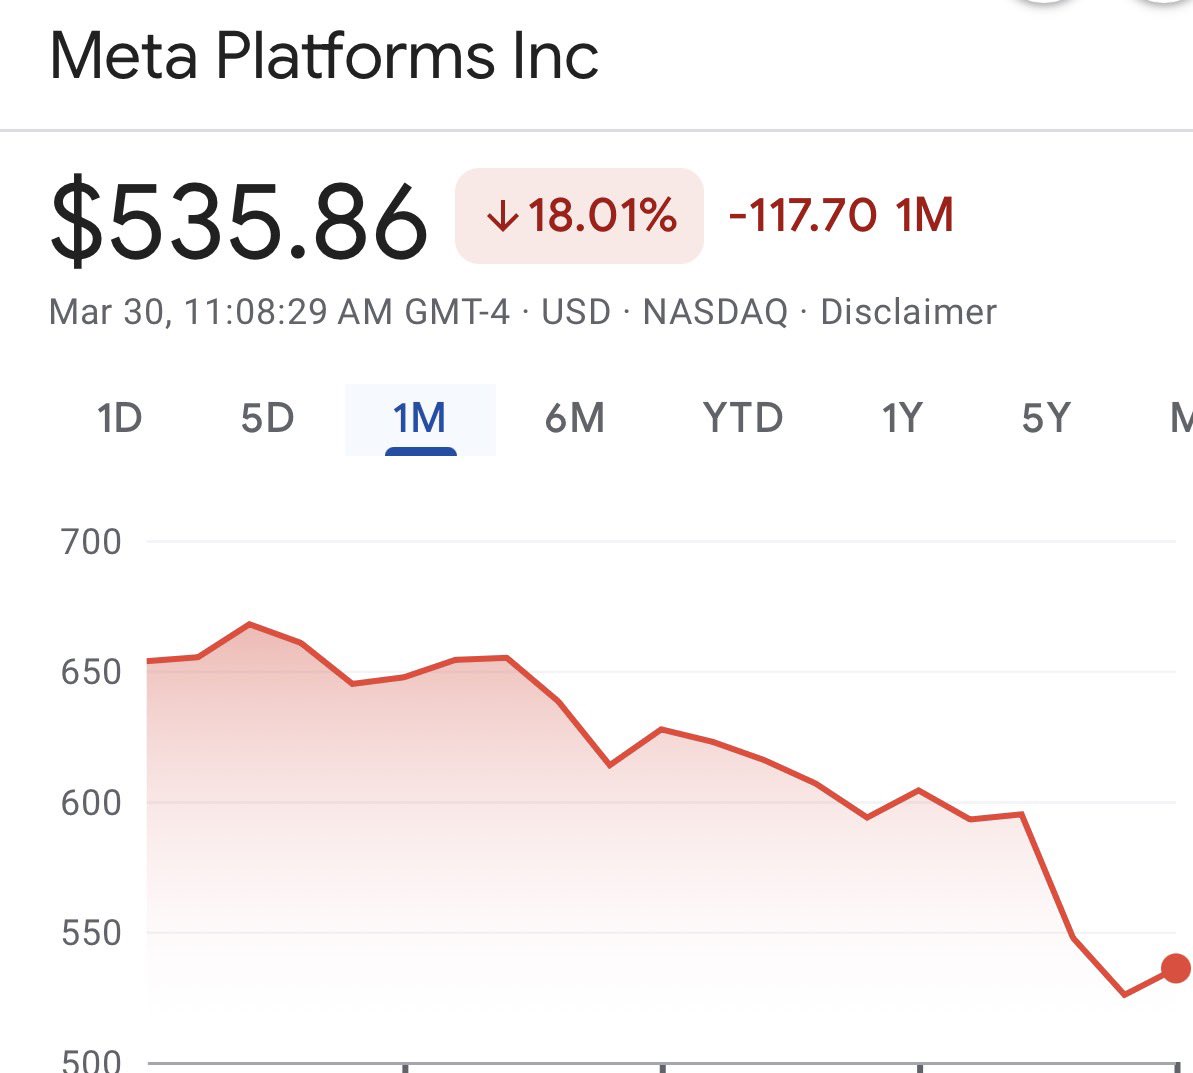Click the down arrow icon in percentage badge

pos(501,217)
